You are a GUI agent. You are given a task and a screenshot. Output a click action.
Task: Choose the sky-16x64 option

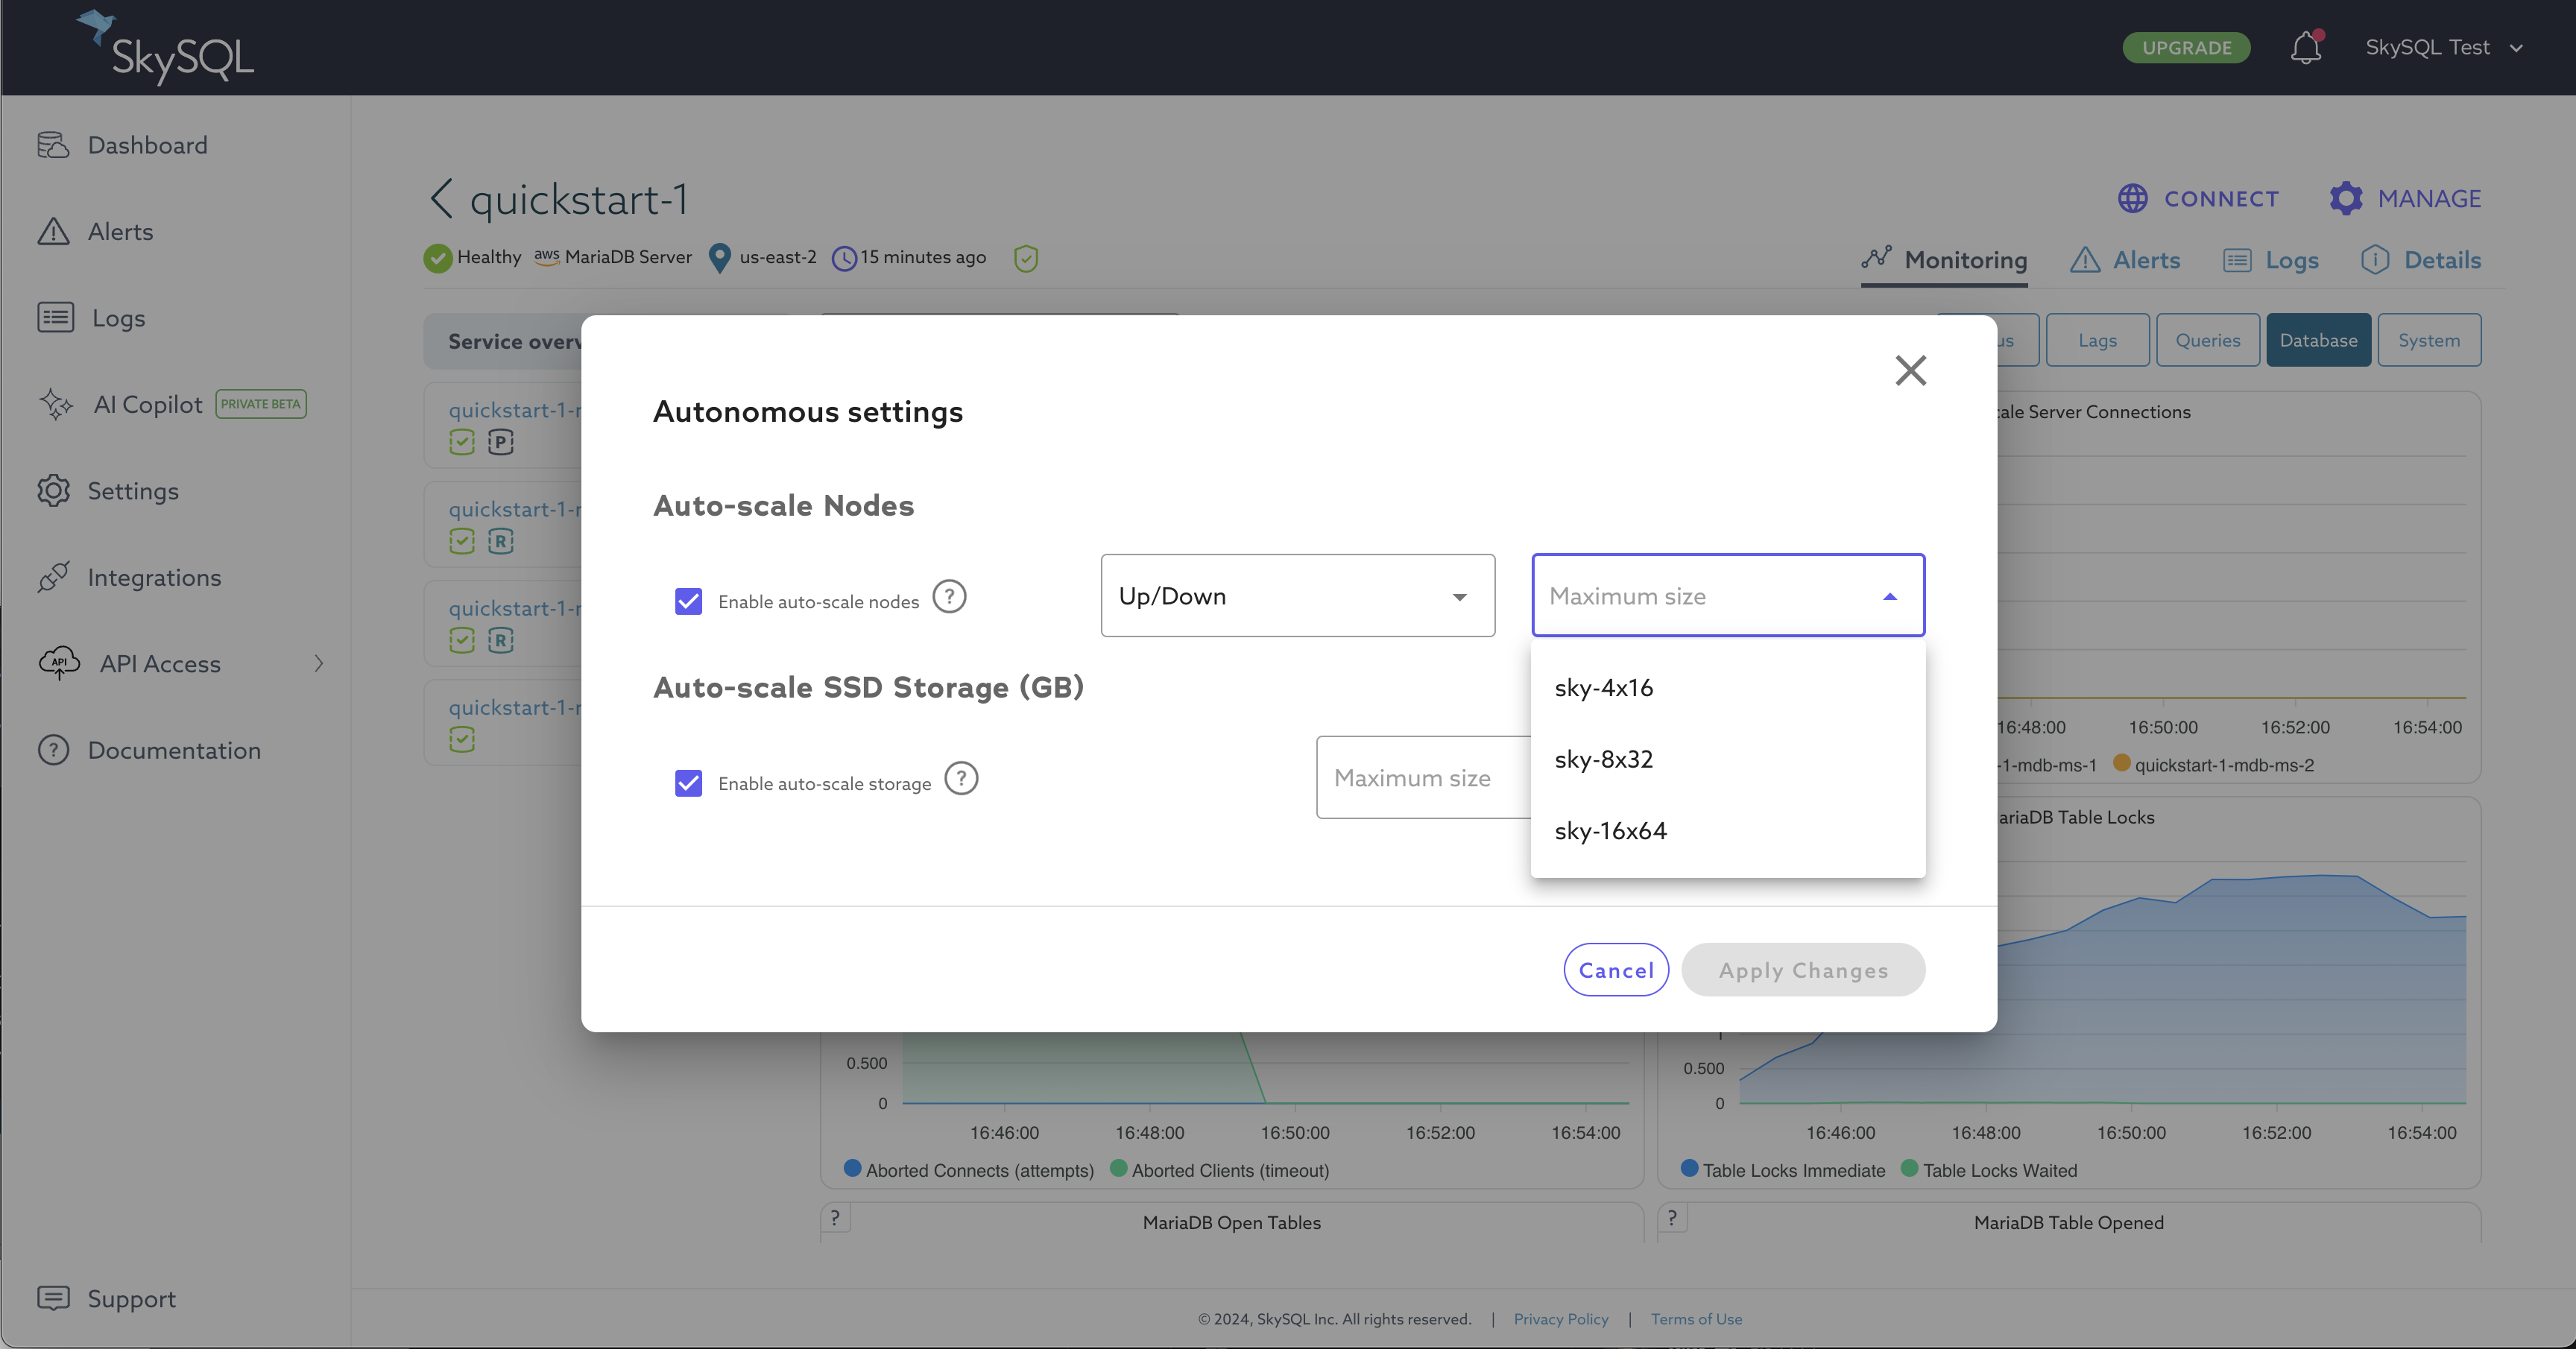click(x=1610, y=831)
